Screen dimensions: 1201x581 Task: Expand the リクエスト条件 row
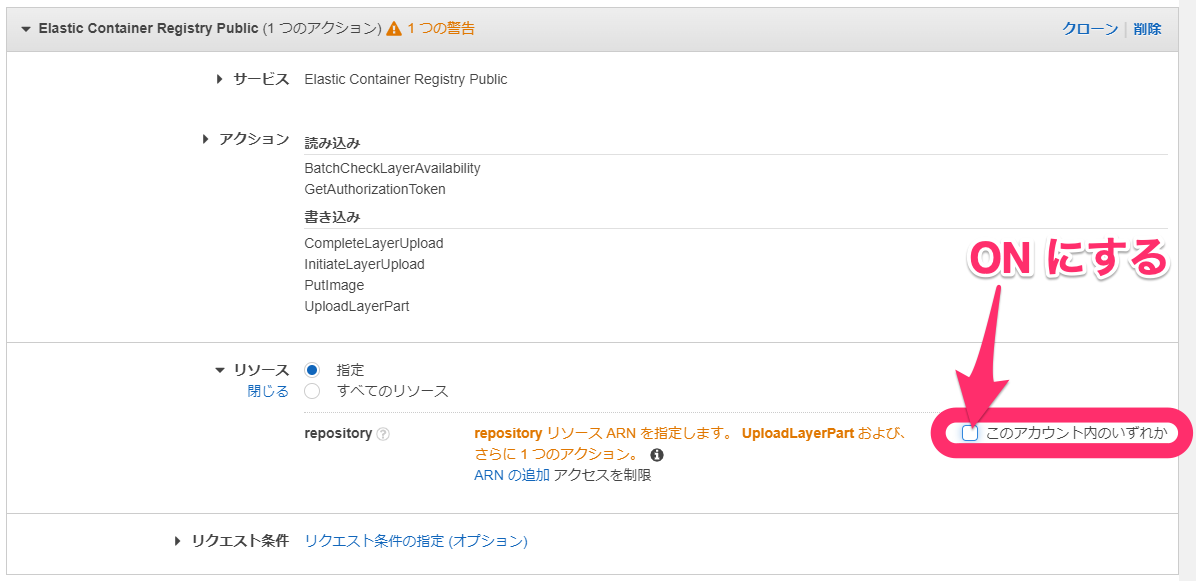(178, 541)
